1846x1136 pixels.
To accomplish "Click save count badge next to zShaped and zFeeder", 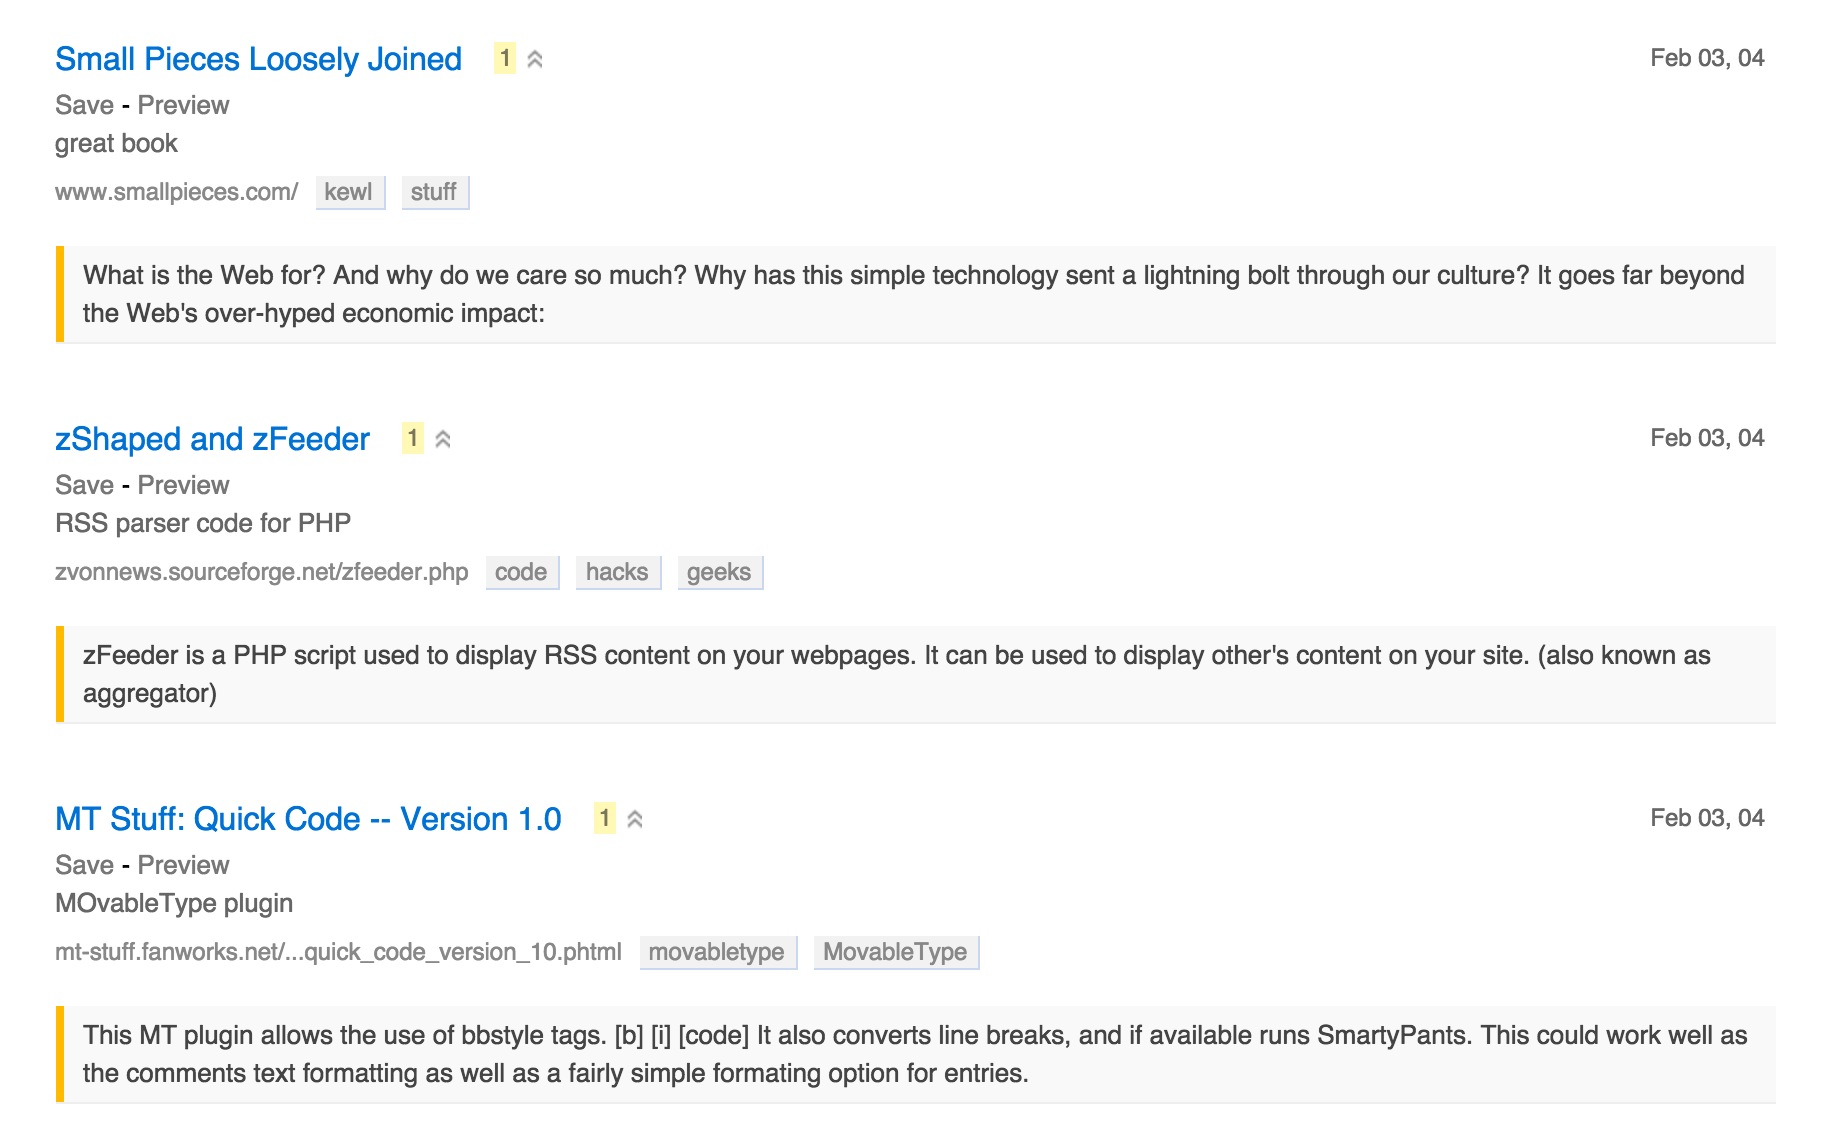I will pos(412,439).
